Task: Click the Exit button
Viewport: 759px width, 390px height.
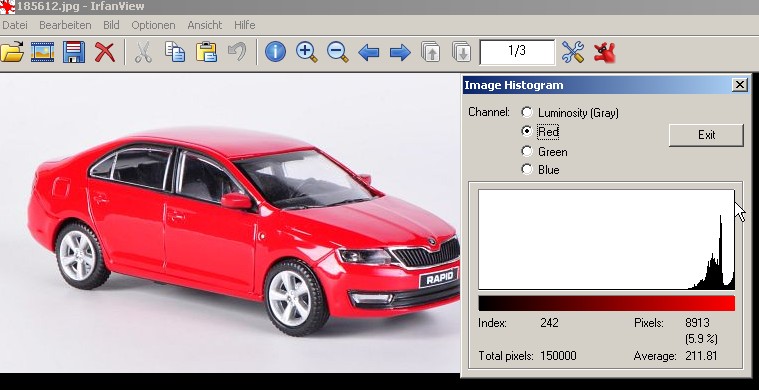Action: 706,135
